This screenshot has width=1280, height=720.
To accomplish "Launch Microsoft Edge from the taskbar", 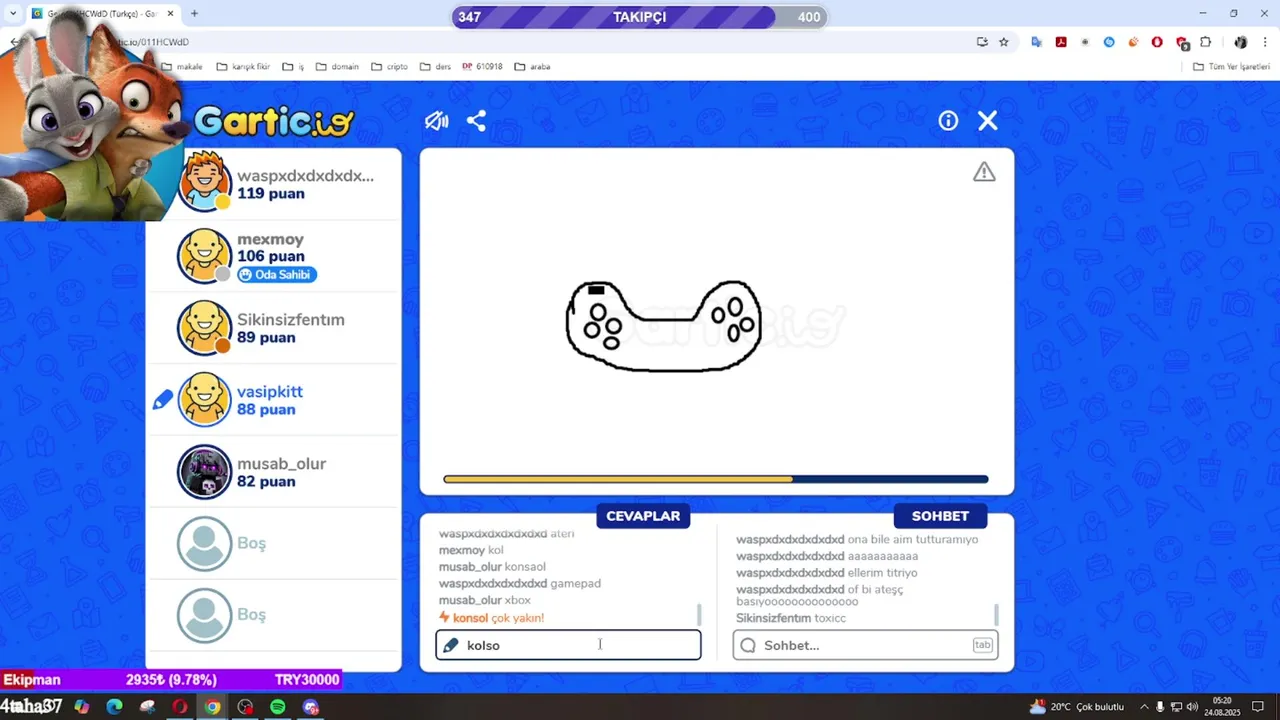I will [x=115, y=707].
